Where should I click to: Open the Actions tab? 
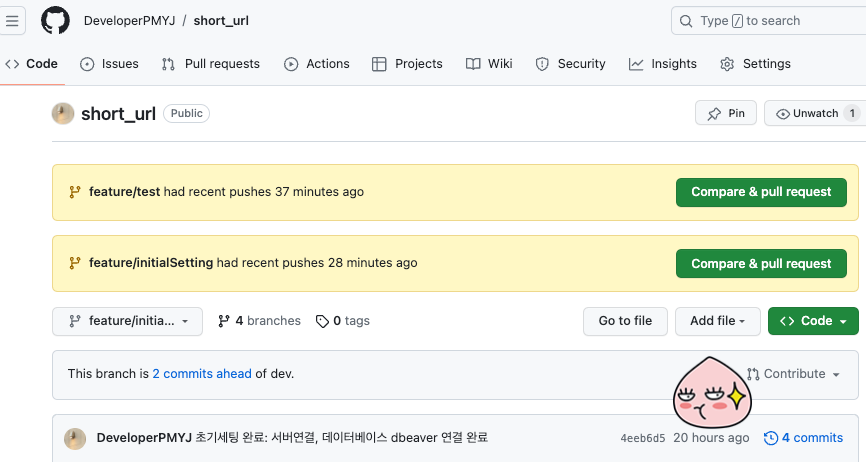(x=316, y=63)
